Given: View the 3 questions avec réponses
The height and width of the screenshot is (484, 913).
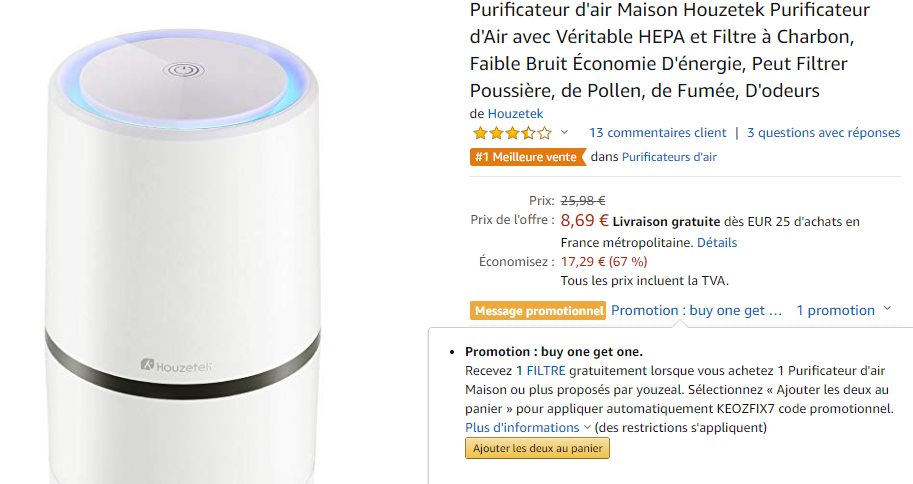Looking at the screenshot, I should [823, 132].
